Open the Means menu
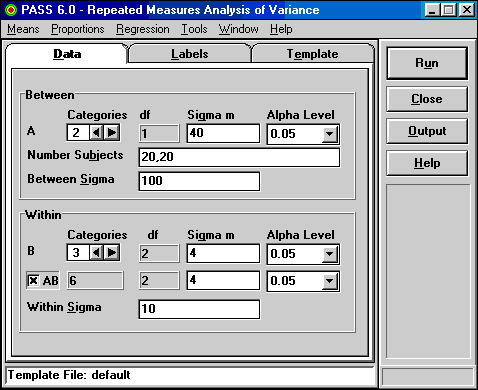Viewport: 478px width, 390px height. [23, 29]
